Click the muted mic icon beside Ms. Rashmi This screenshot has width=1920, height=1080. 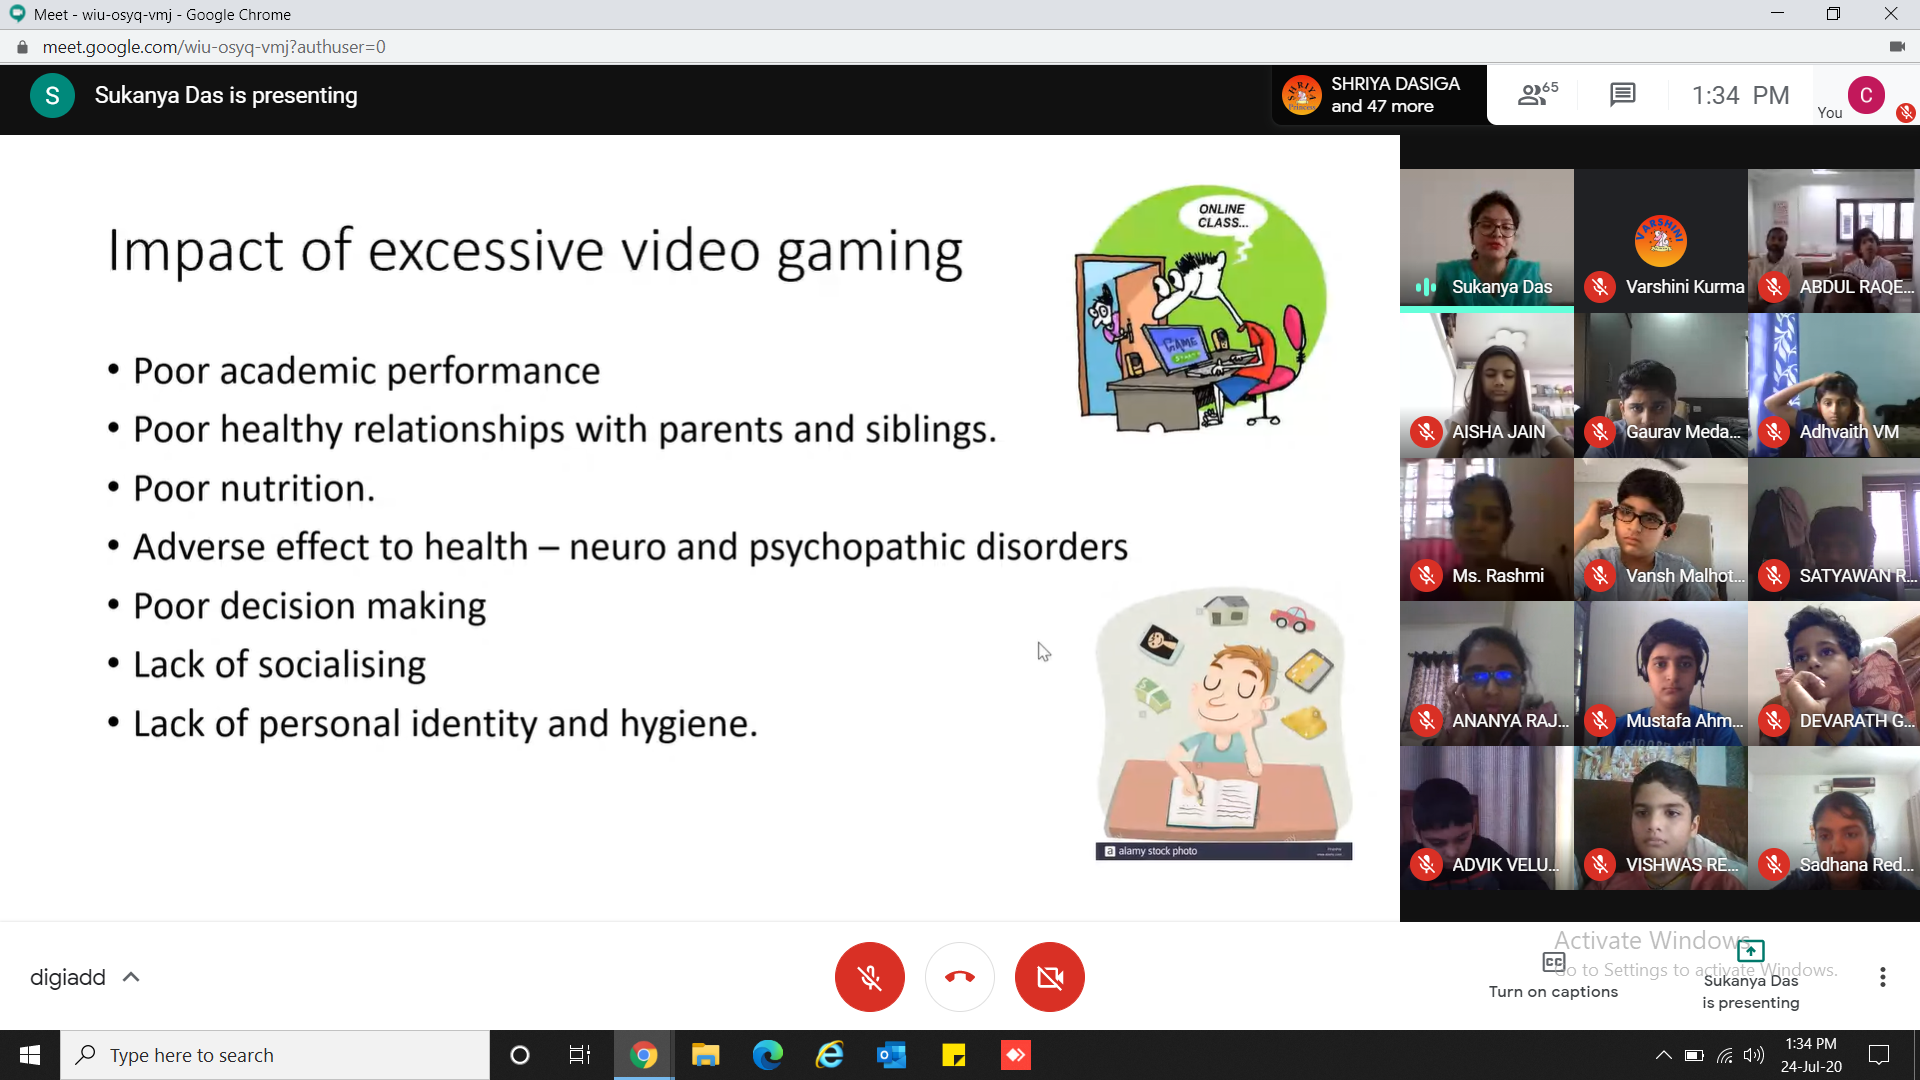coord(1426,576)
